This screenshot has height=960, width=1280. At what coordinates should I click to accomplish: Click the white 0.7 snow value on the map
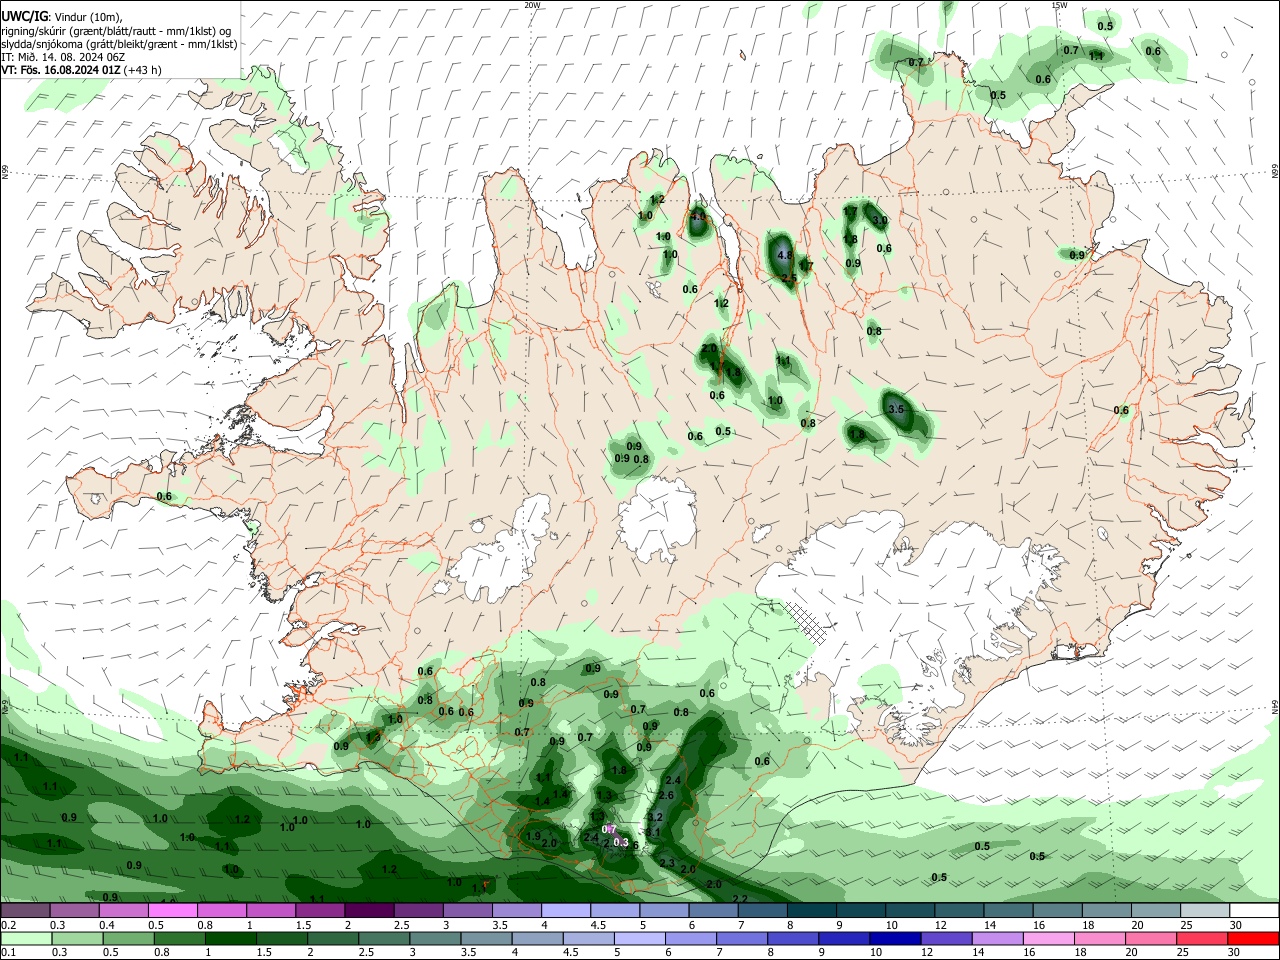(x=609, y=829)
